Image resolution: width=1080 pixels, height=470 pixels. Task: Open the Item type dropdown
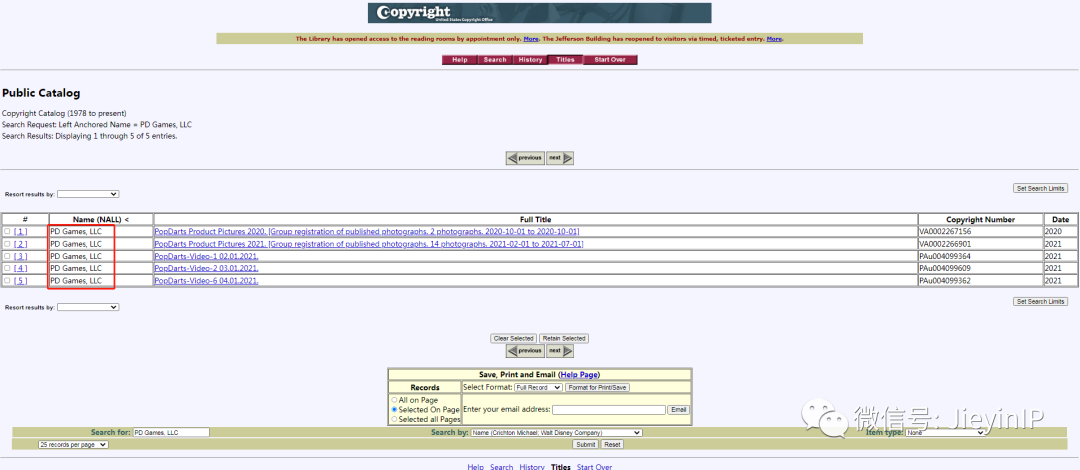(944, 433)
